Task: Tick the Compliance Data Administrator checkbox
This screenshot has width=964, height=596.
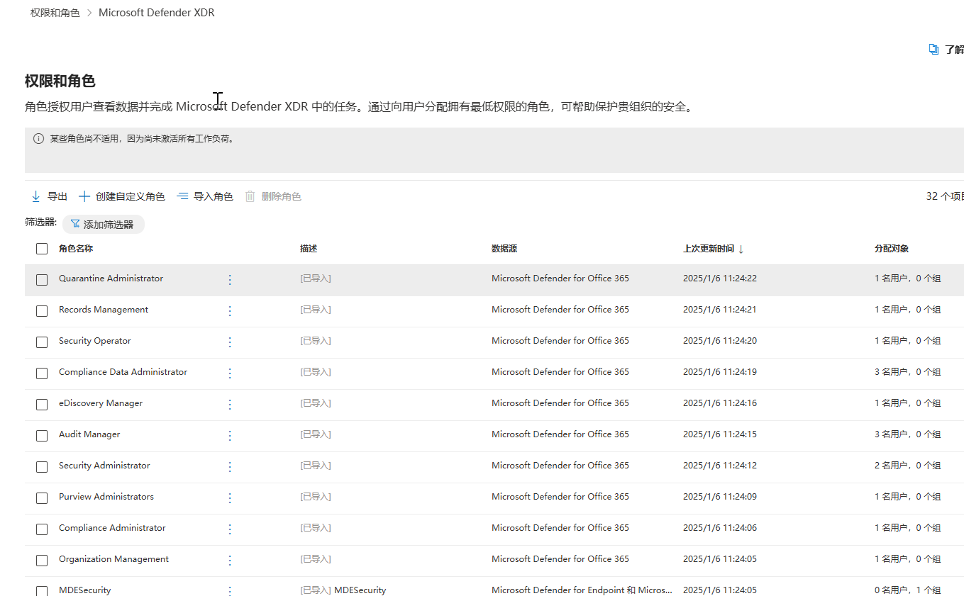Action: click(x=42, y=373)
